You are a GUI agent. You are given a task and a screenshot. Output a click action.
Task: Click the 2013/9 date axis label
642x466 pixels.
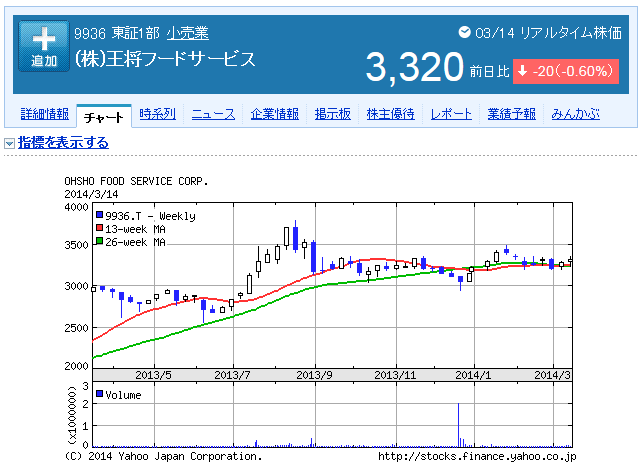[314, 375]
